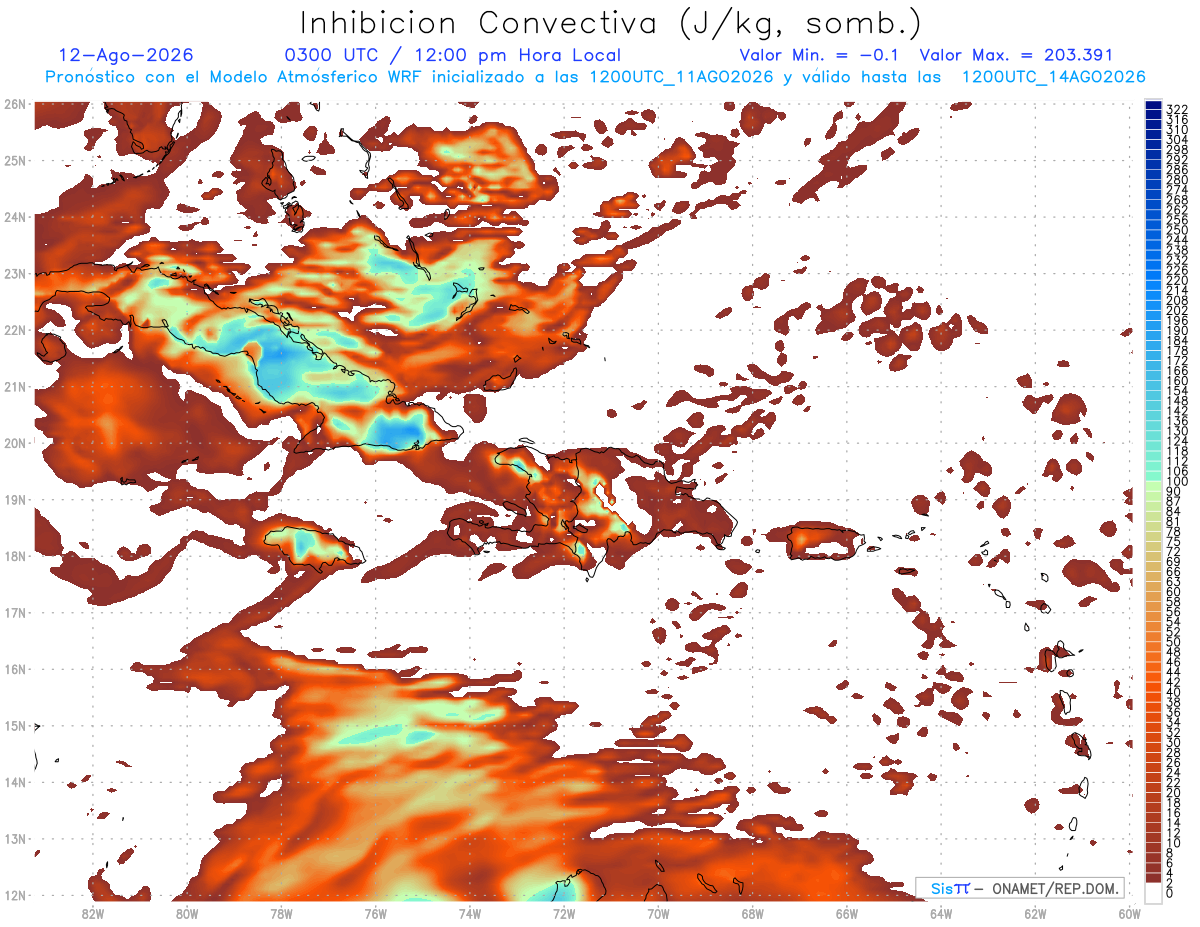Click the 18N latitude label
Viewport: 1200px width, 927px height.
(15, 556)
